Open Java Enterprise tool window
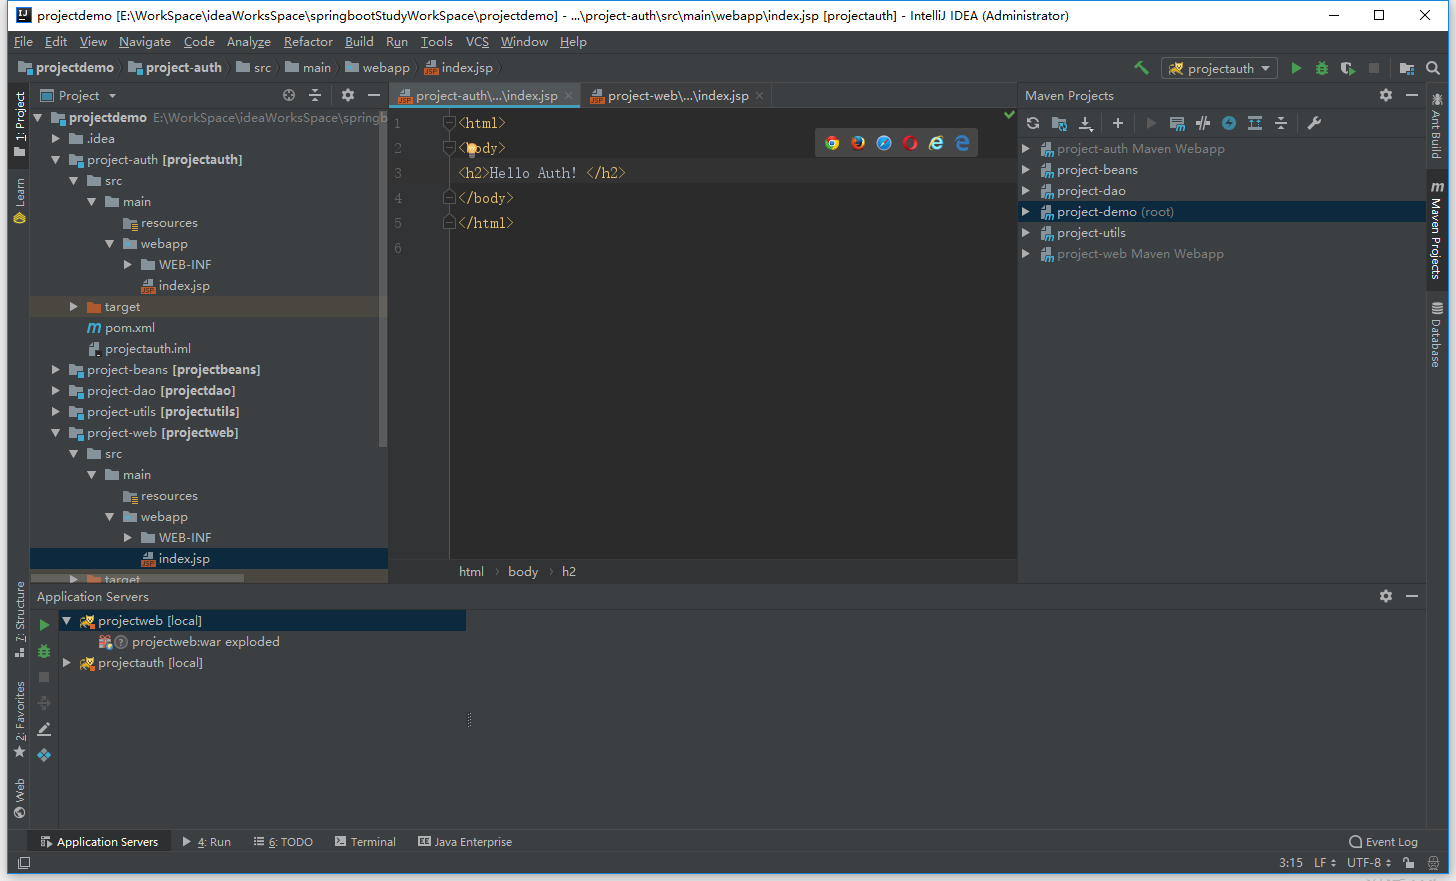This screenshot has height=881, width=1456. (x=464, y=842)
